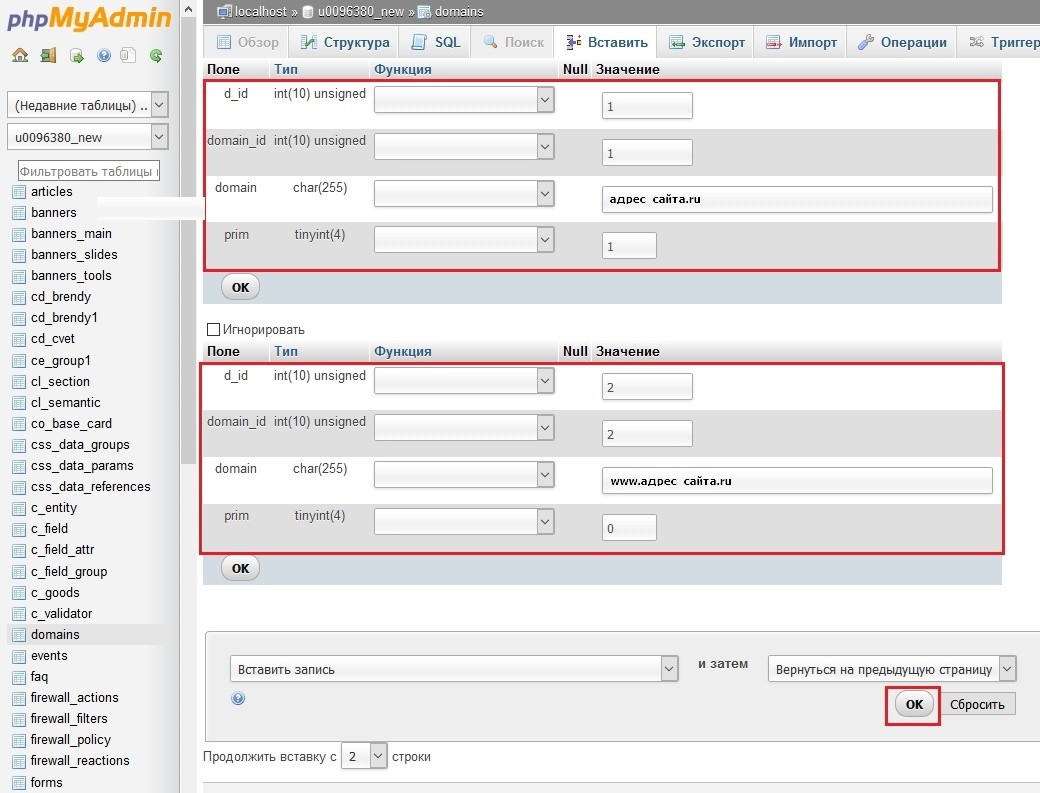1040x793 pixels.
Task: Click the table icon next to events
Action: [x=18, y=656]
